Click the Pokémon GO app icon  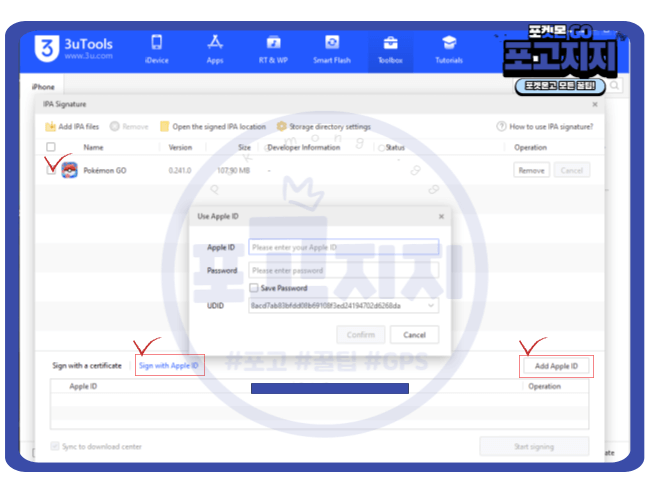pyautogui.click(x=69, y=170)
